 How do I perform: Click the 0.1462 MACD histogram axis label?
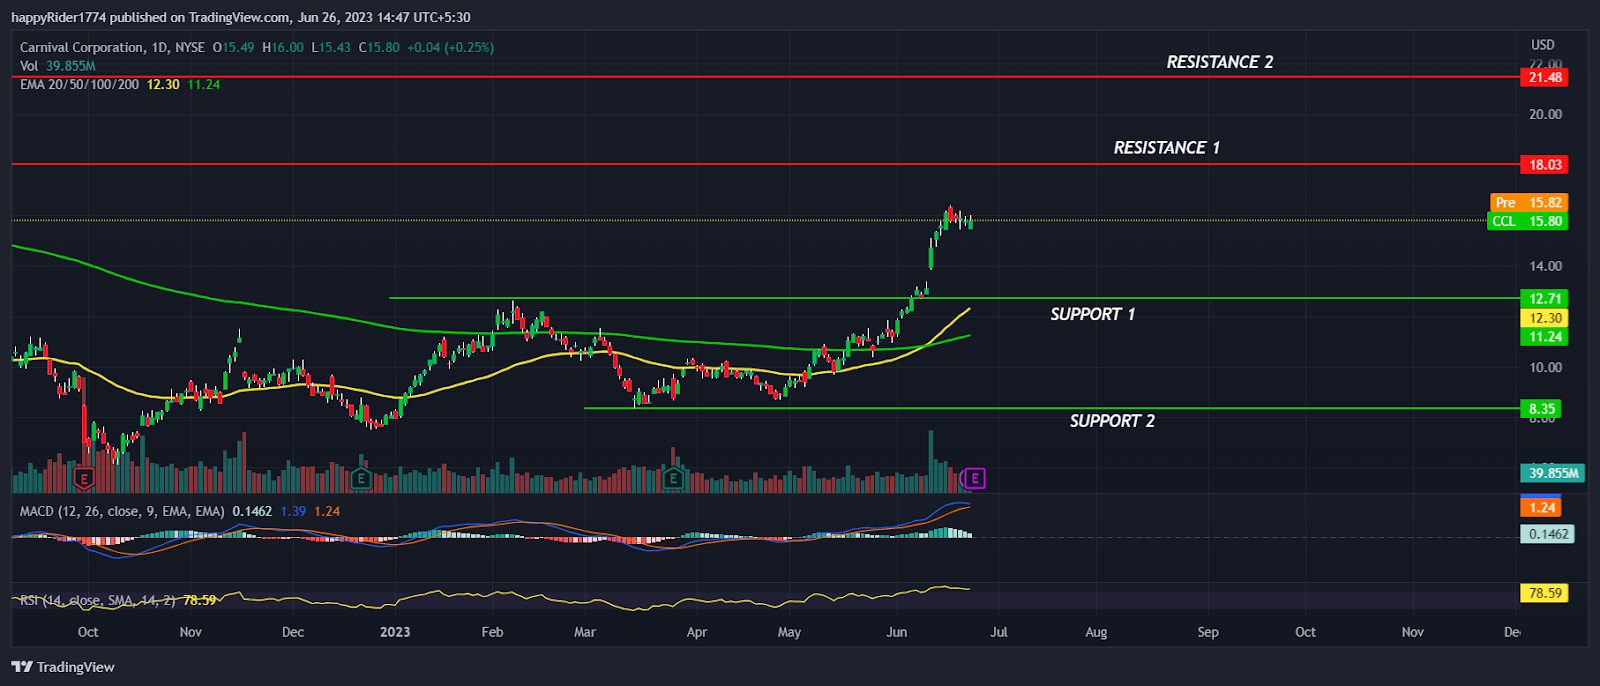pos(1546,534)
